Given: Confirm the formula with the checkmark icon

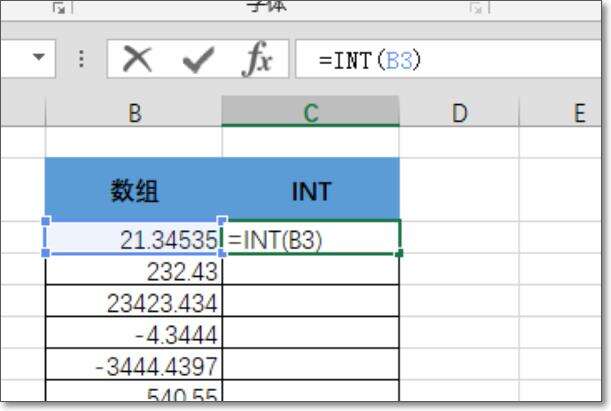Looking at the screenshot, I should [198, 60].
